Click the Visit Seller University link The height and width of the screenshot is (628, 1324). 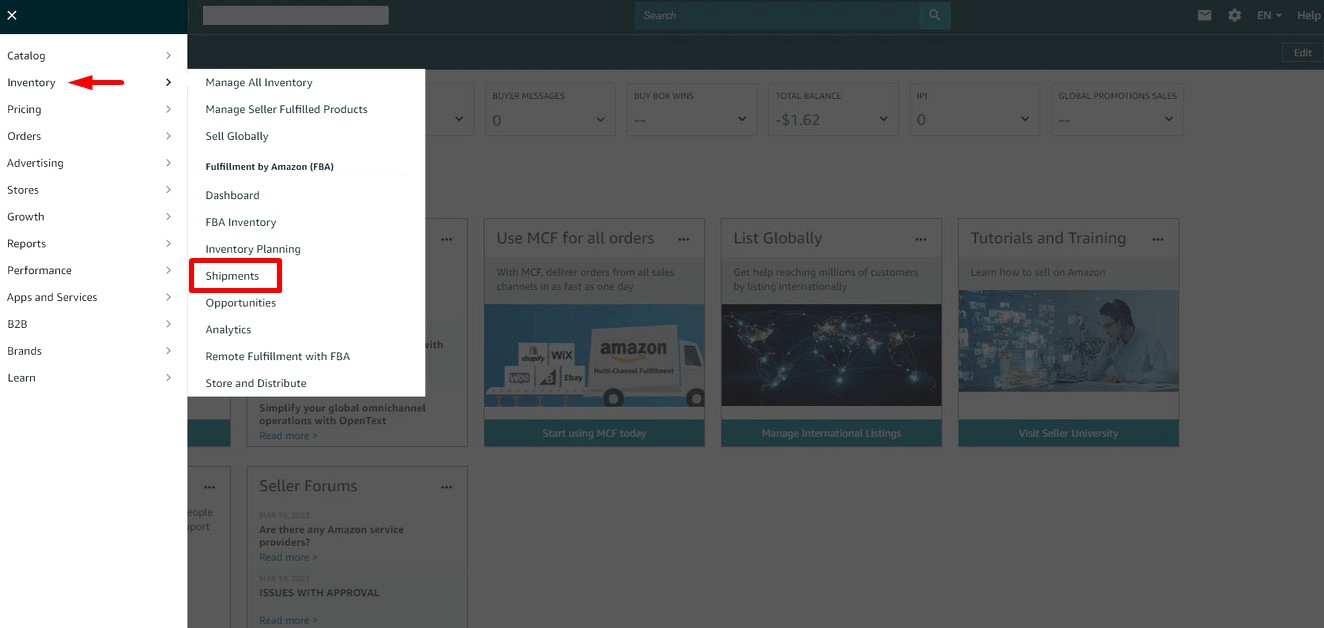(x=1068, y=433)
